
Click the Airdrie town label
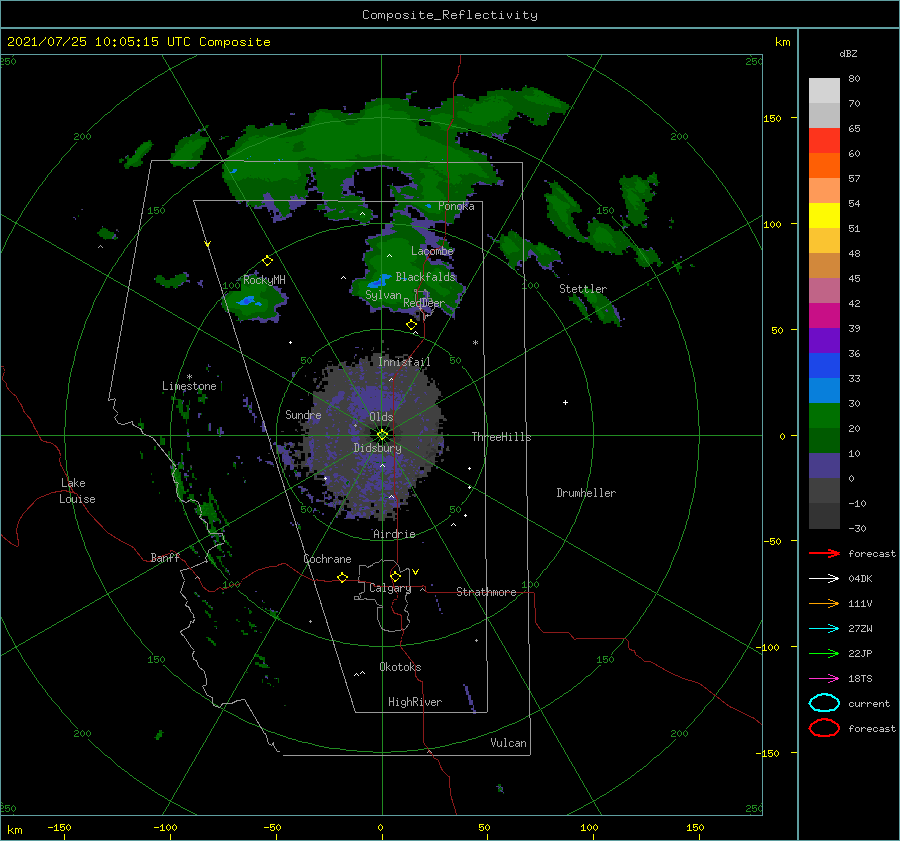click(x=394, y=534)
